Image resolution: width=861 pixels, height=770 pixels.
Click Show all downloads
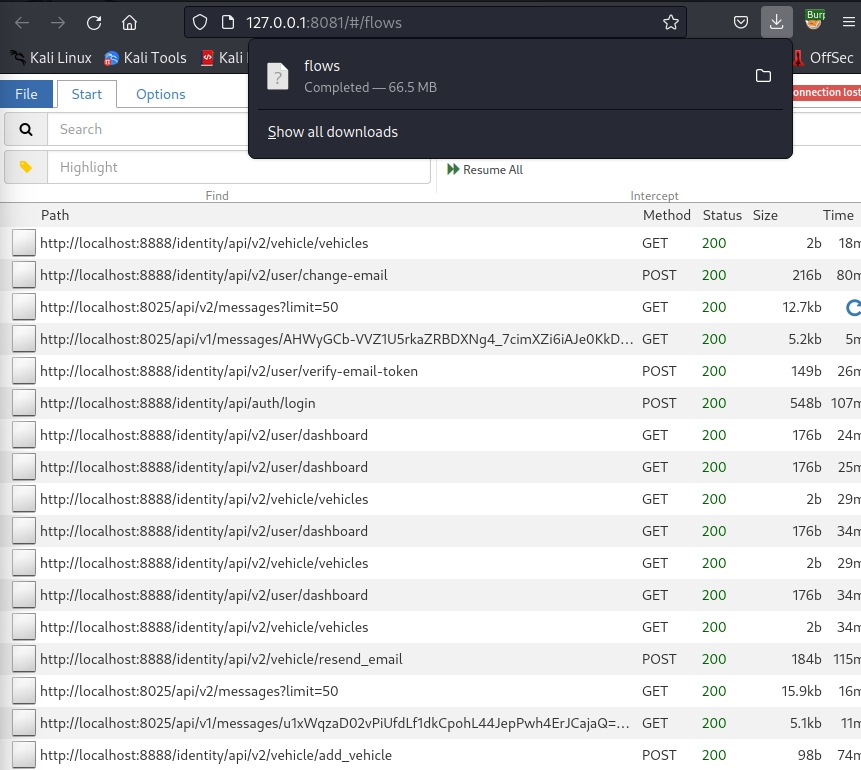pyautogui.click(x=333, y=132)
